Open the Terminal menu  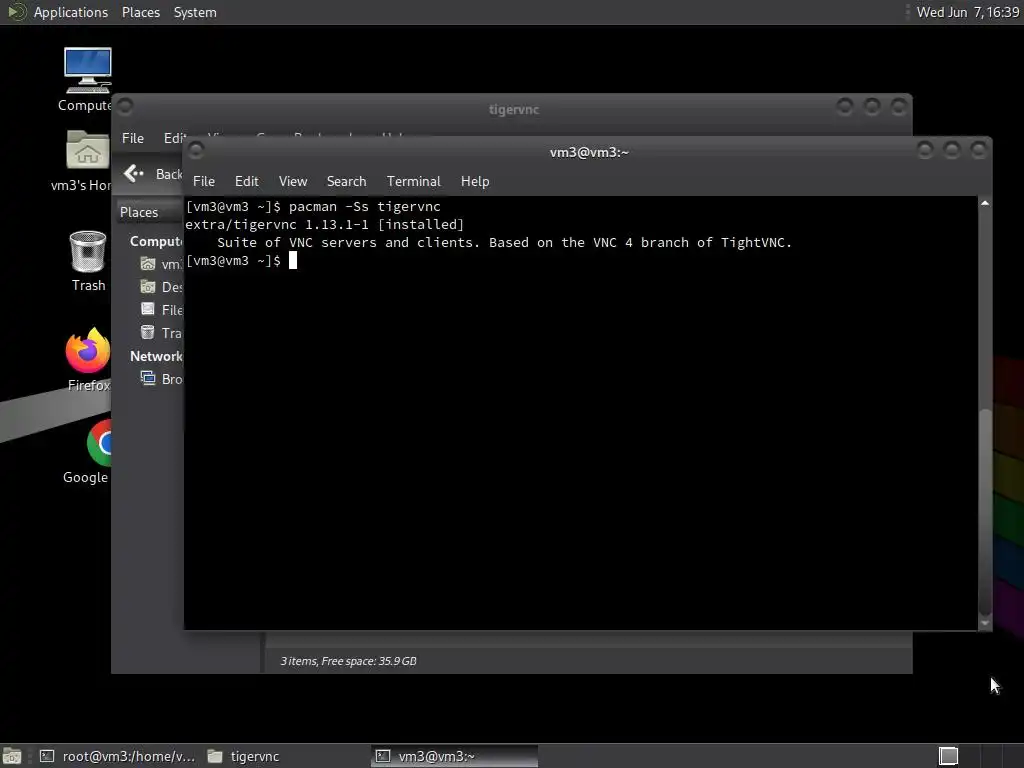coord(413,181)
